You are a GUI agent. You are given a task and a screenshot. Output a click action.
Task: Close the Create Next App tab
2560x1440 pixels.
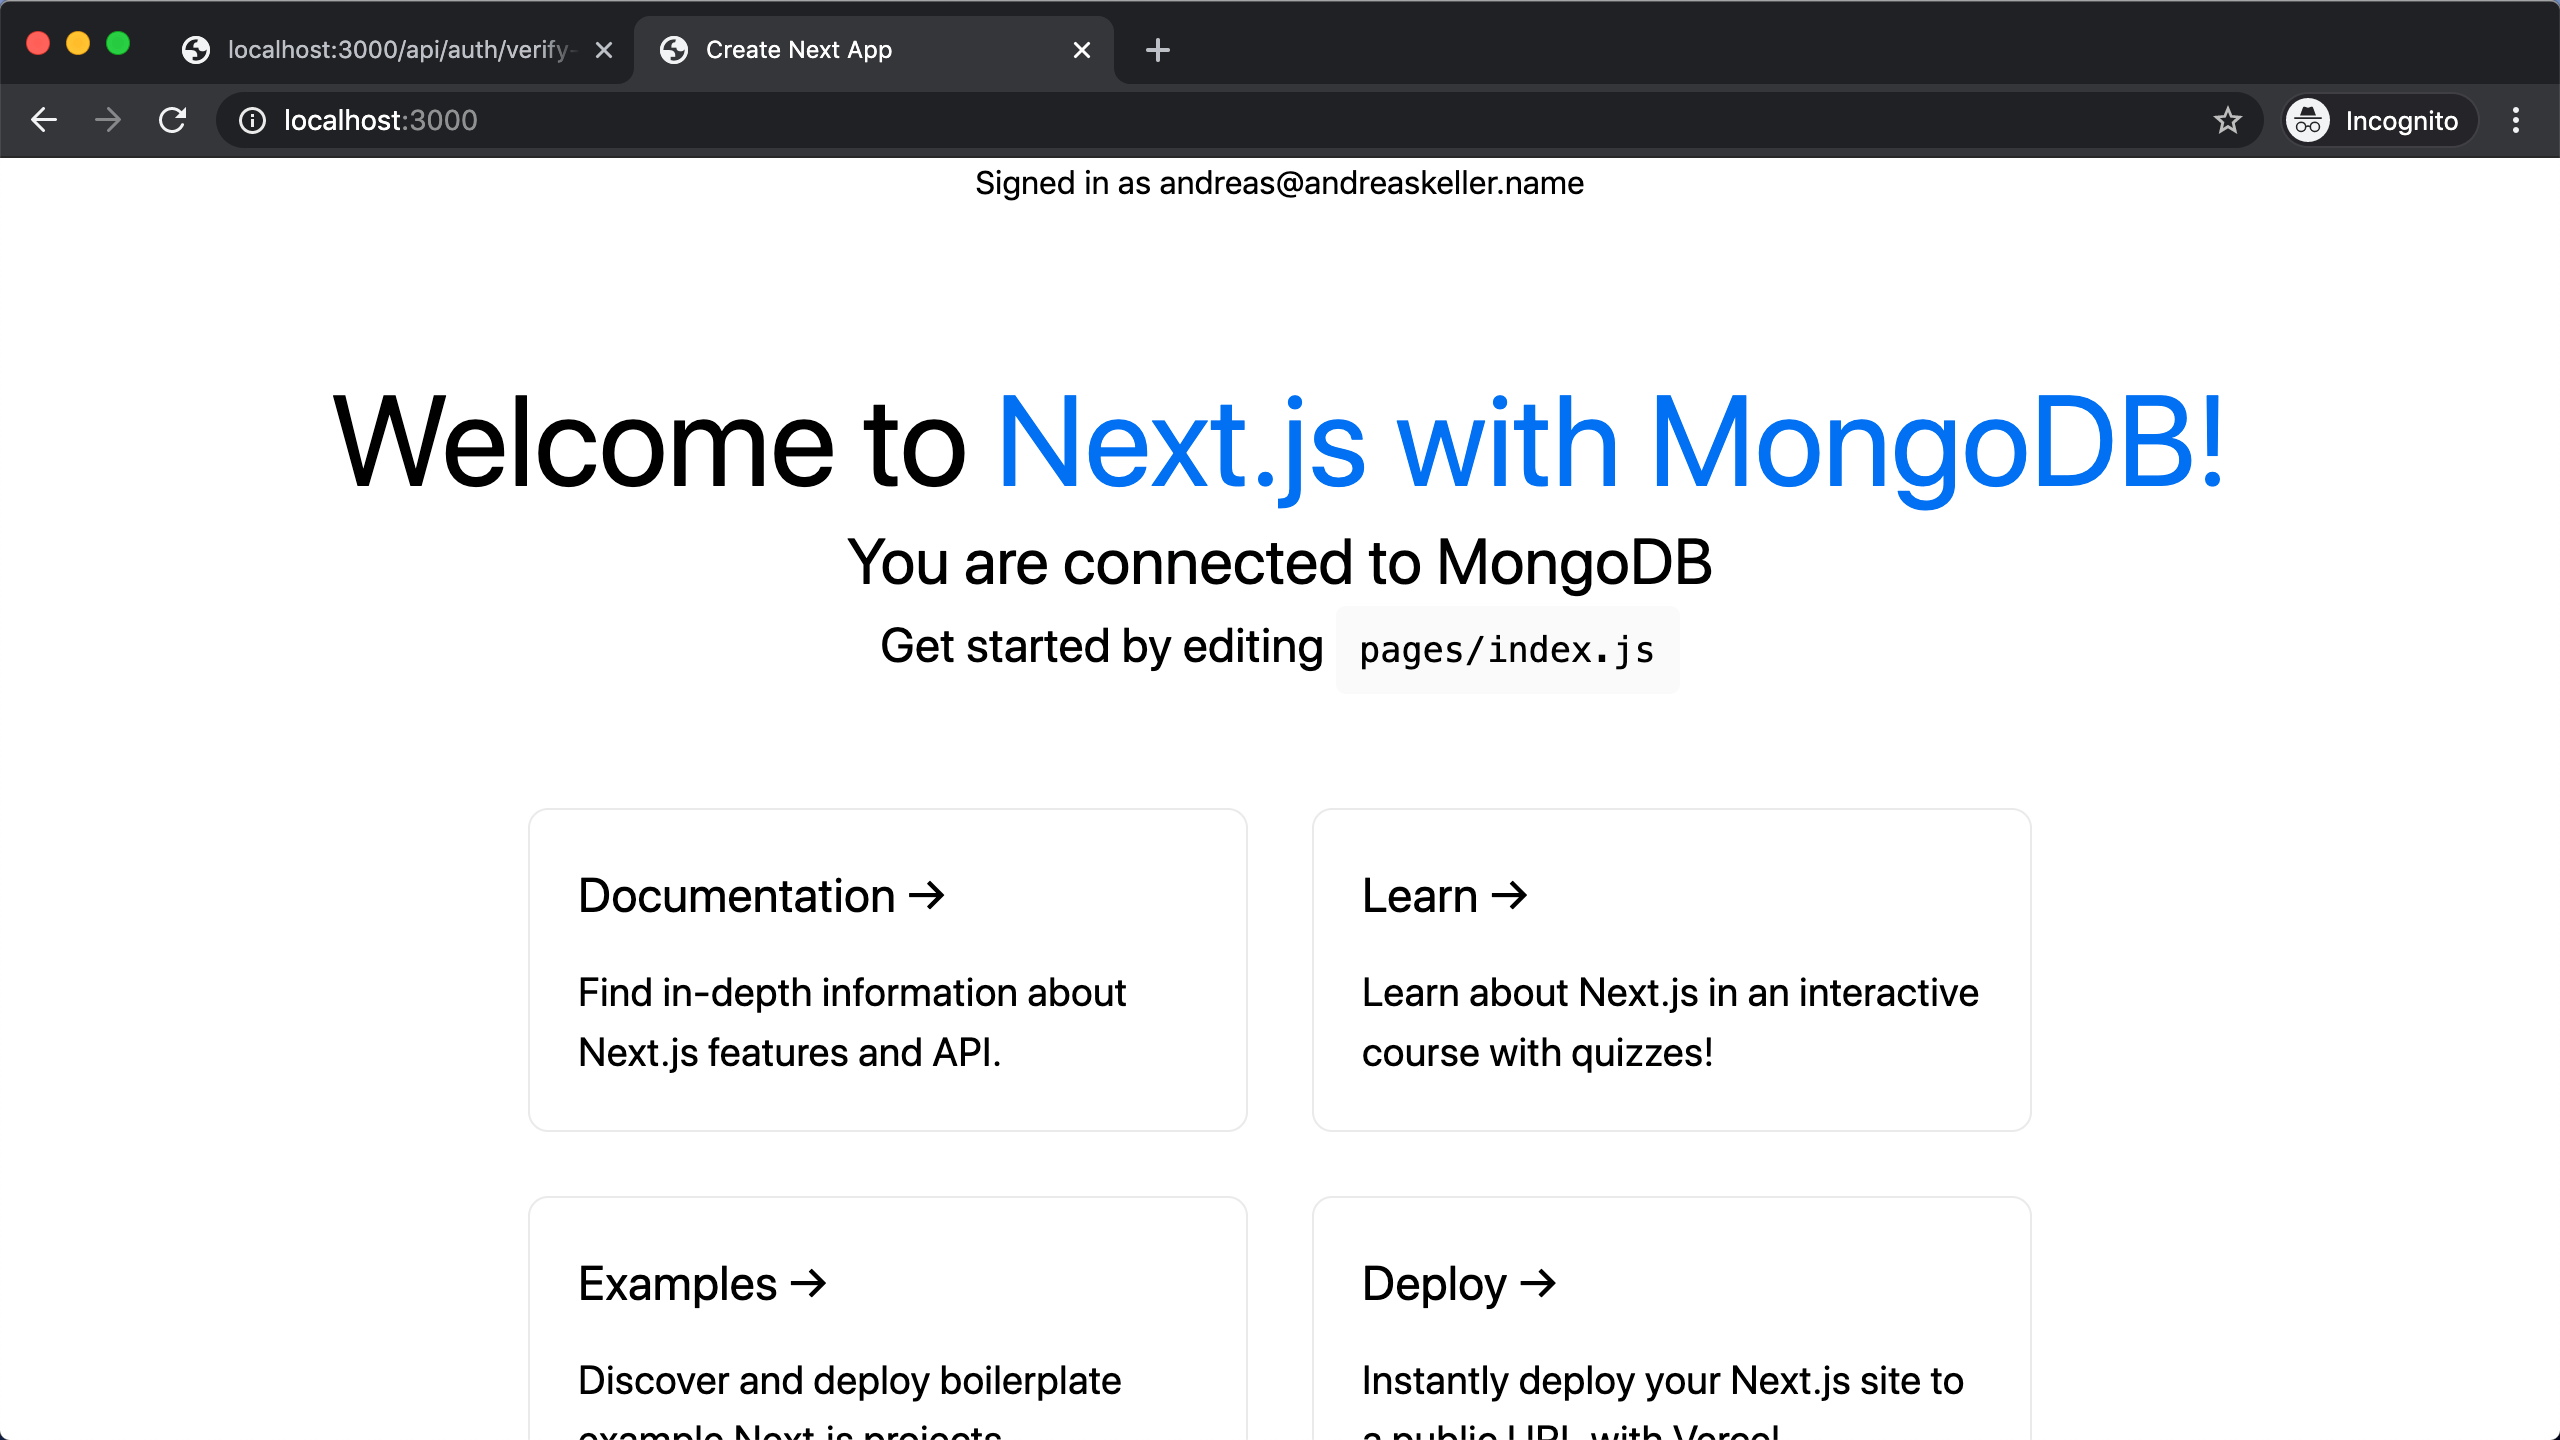(x=1082, y=50)
